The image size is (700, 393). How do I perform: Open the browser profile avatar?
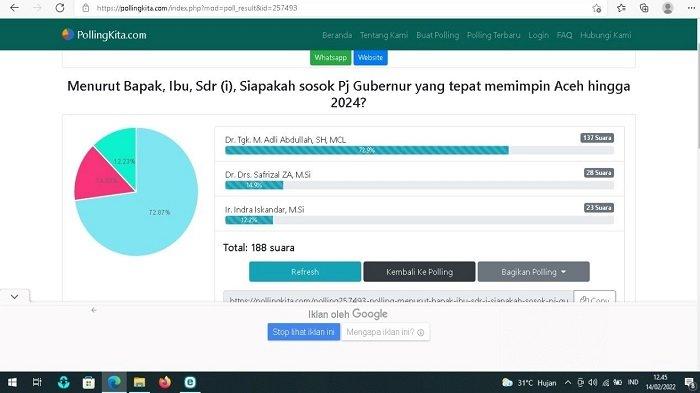[x=668, y=8]
